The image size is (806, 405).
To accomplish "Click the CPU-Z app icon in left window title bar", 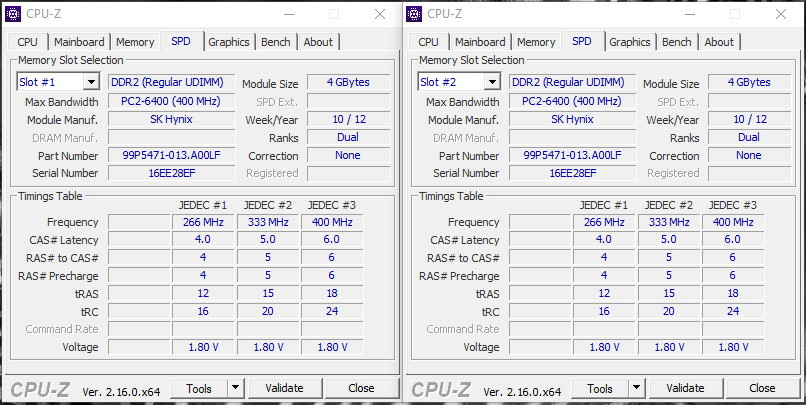I will point(13,14).
